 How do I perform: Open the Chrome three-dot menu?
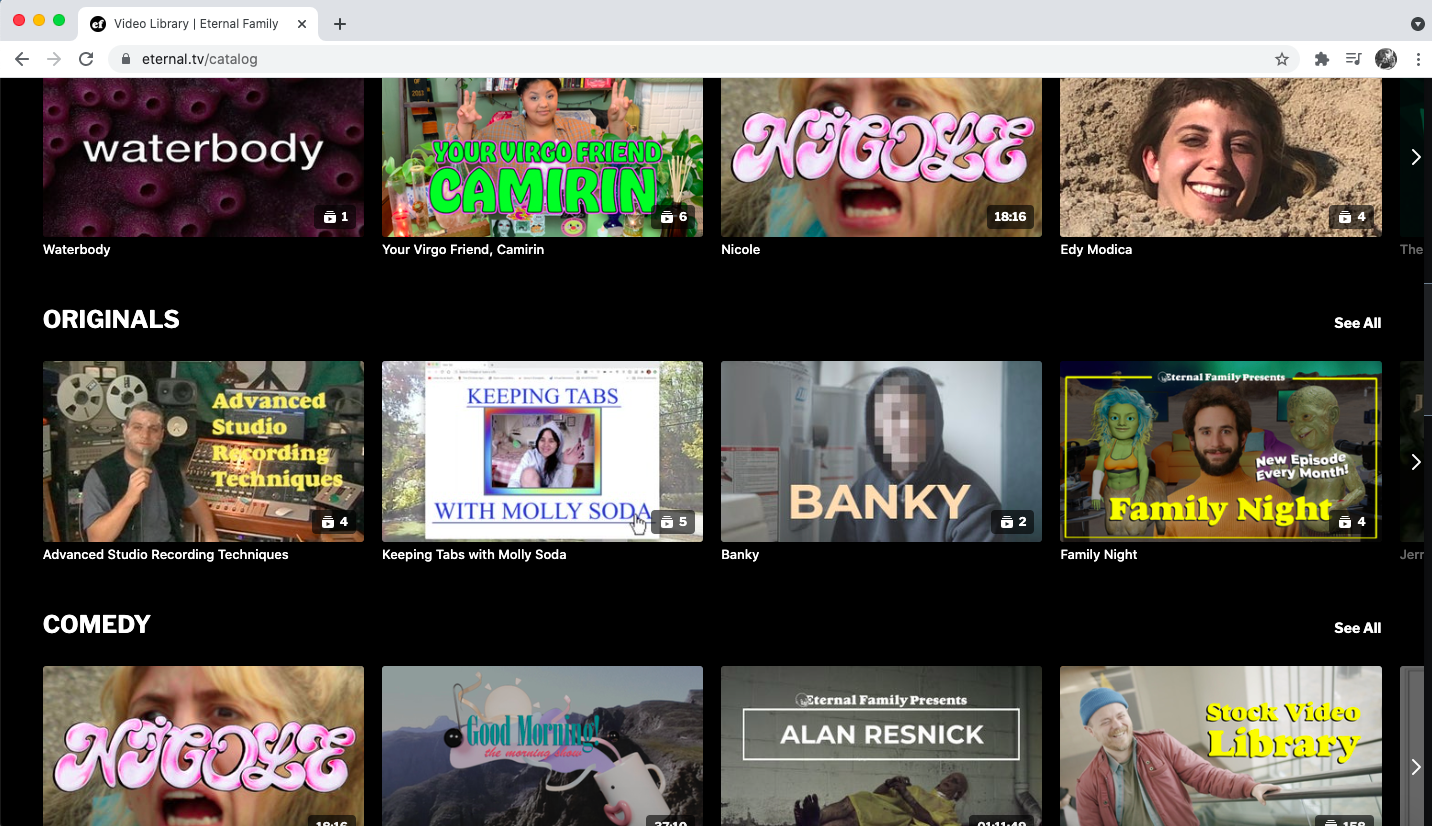point(1418,59)
